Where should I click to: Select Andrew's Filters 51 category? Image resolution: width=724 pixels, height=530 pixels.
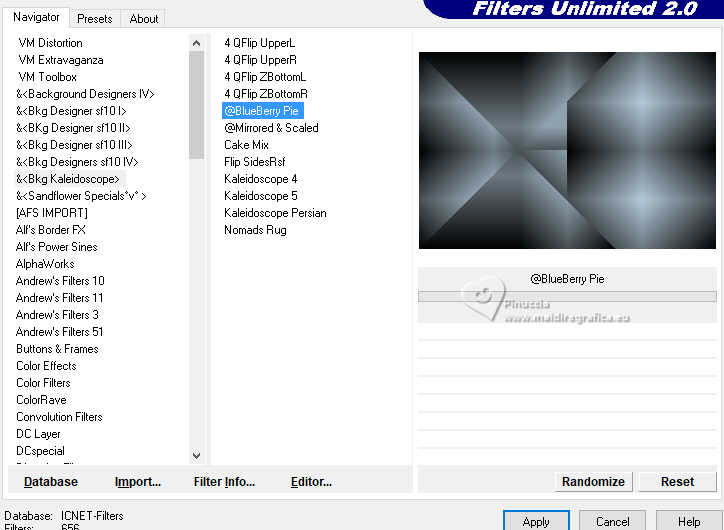click(59, 332)
